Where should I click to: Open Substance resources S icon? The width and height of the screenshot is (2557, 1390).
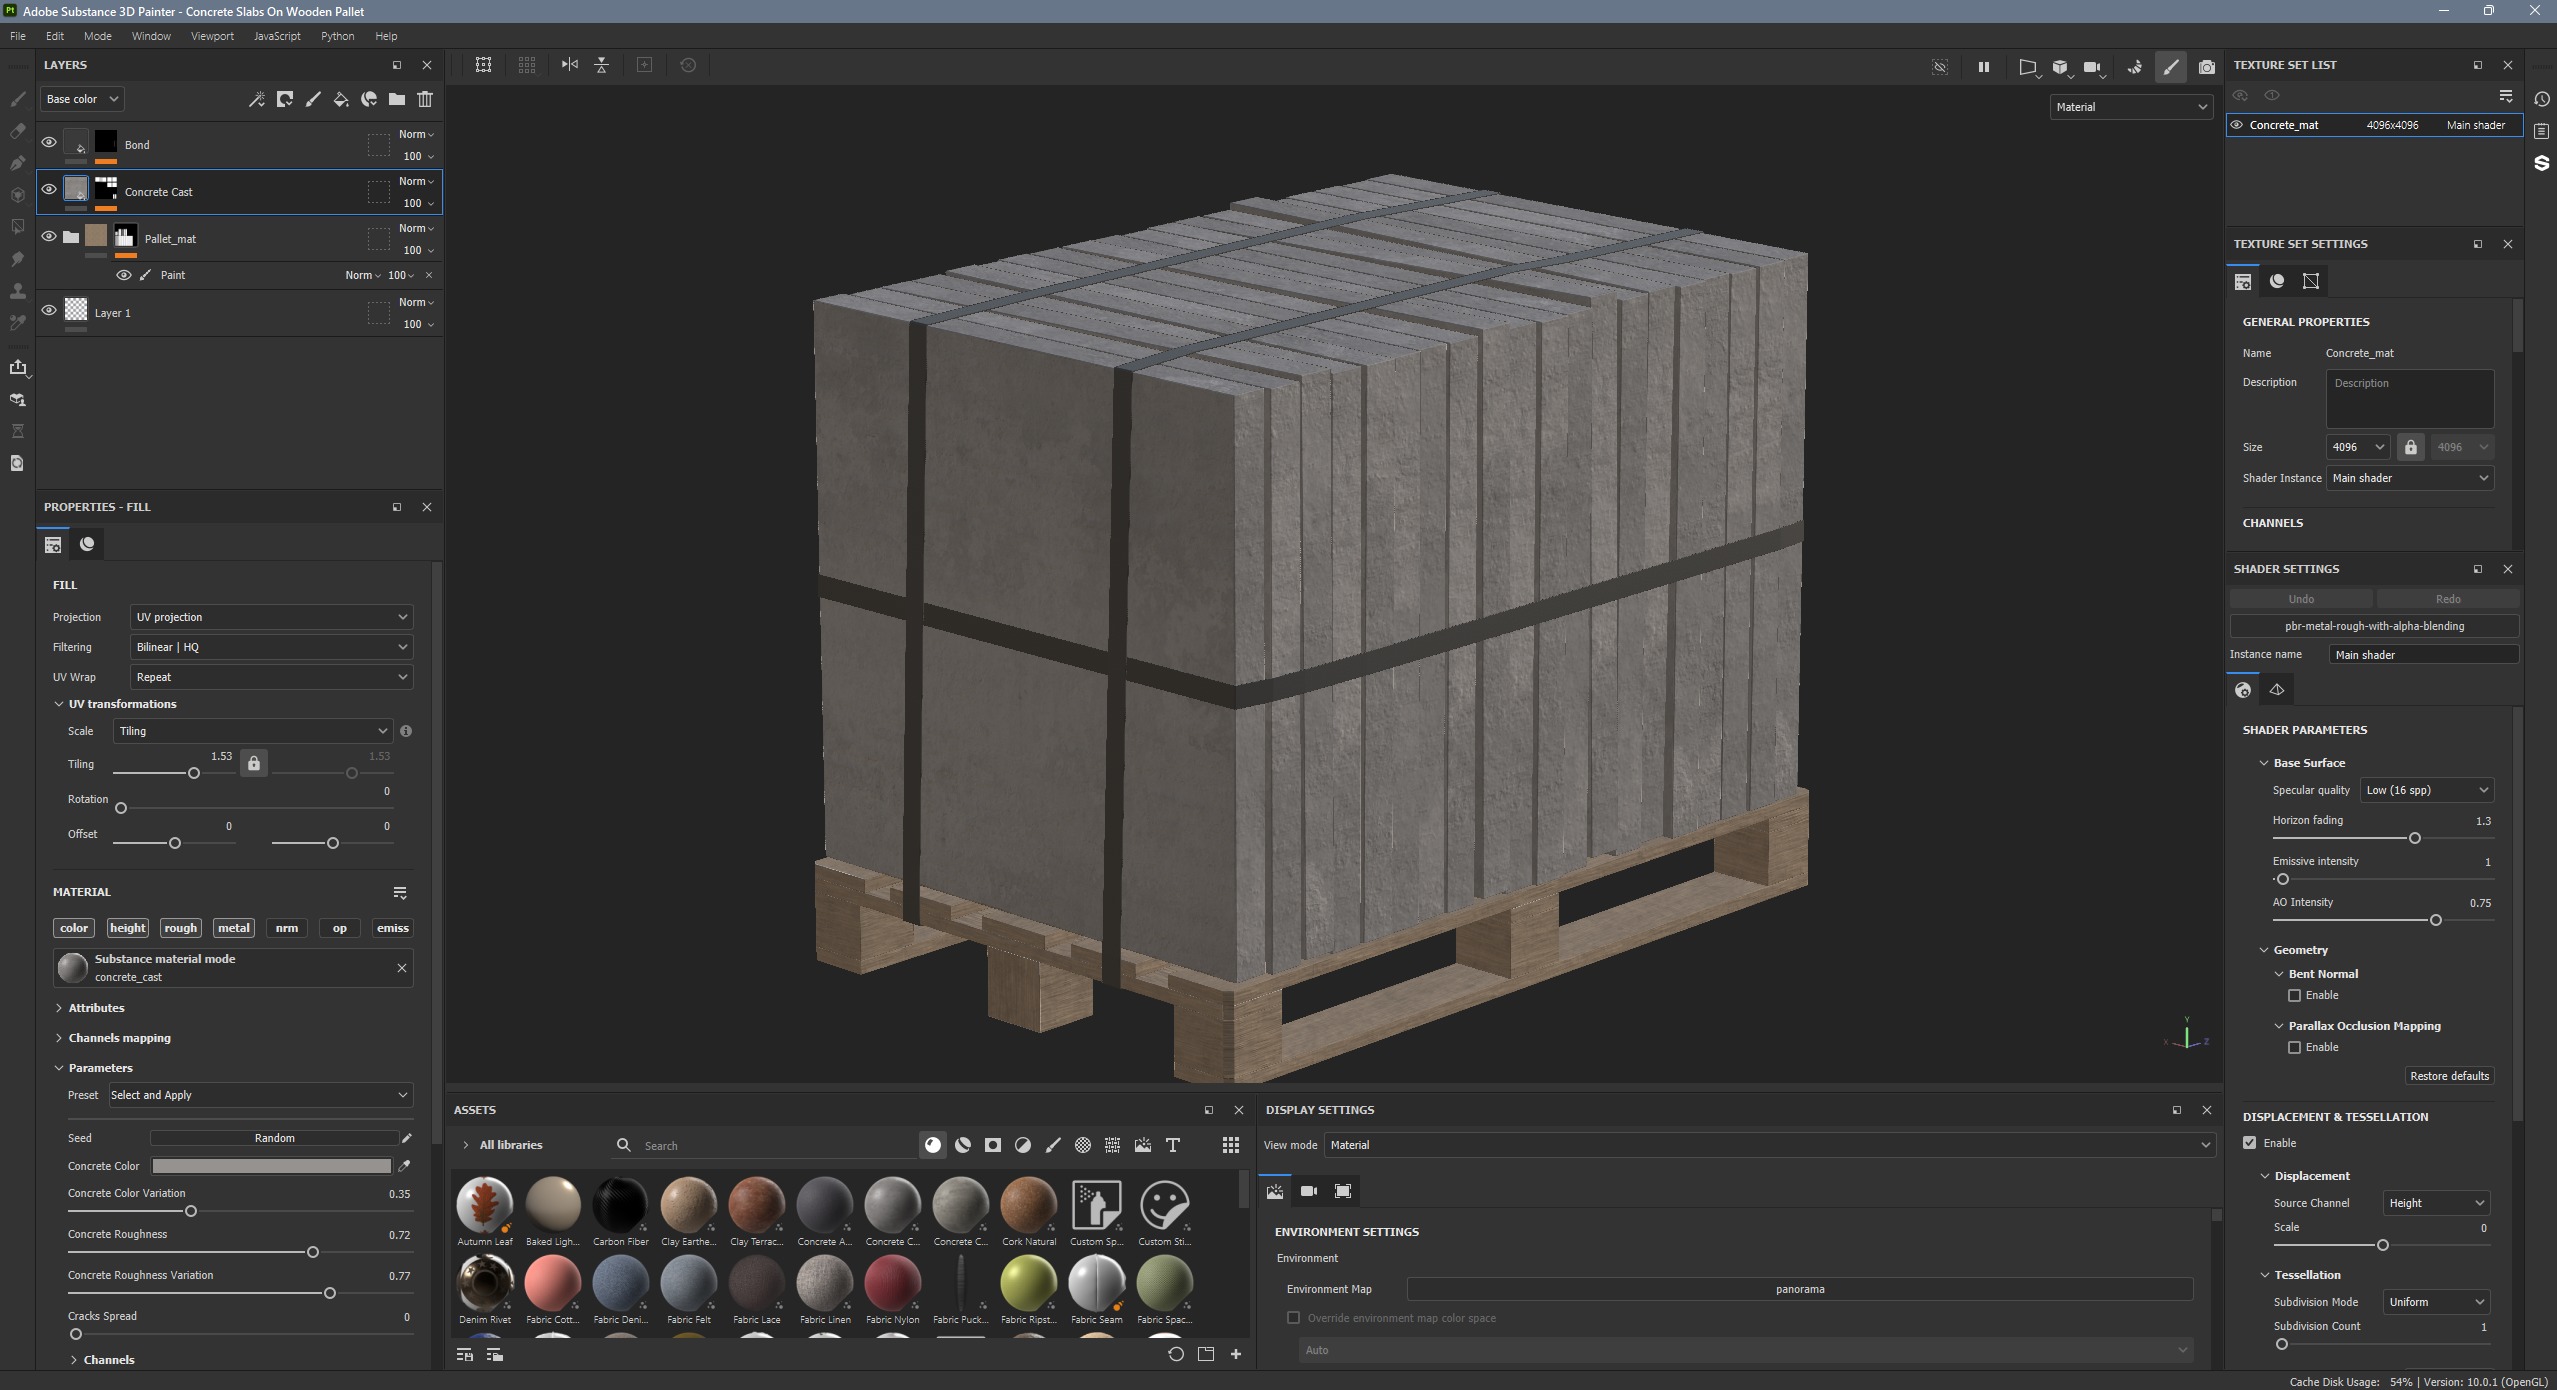tap(2542, 163)
